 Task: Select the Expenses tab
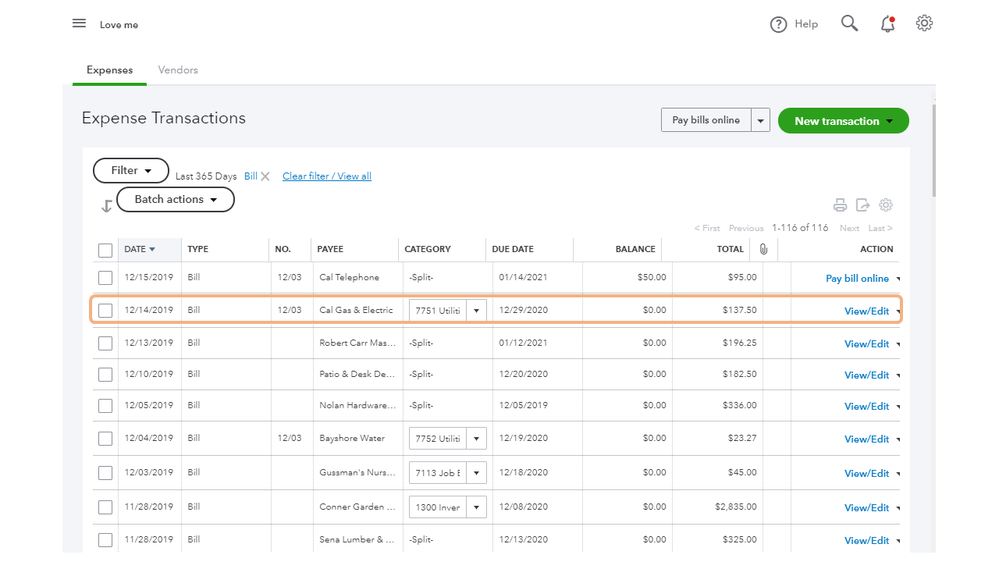(110, 70)
